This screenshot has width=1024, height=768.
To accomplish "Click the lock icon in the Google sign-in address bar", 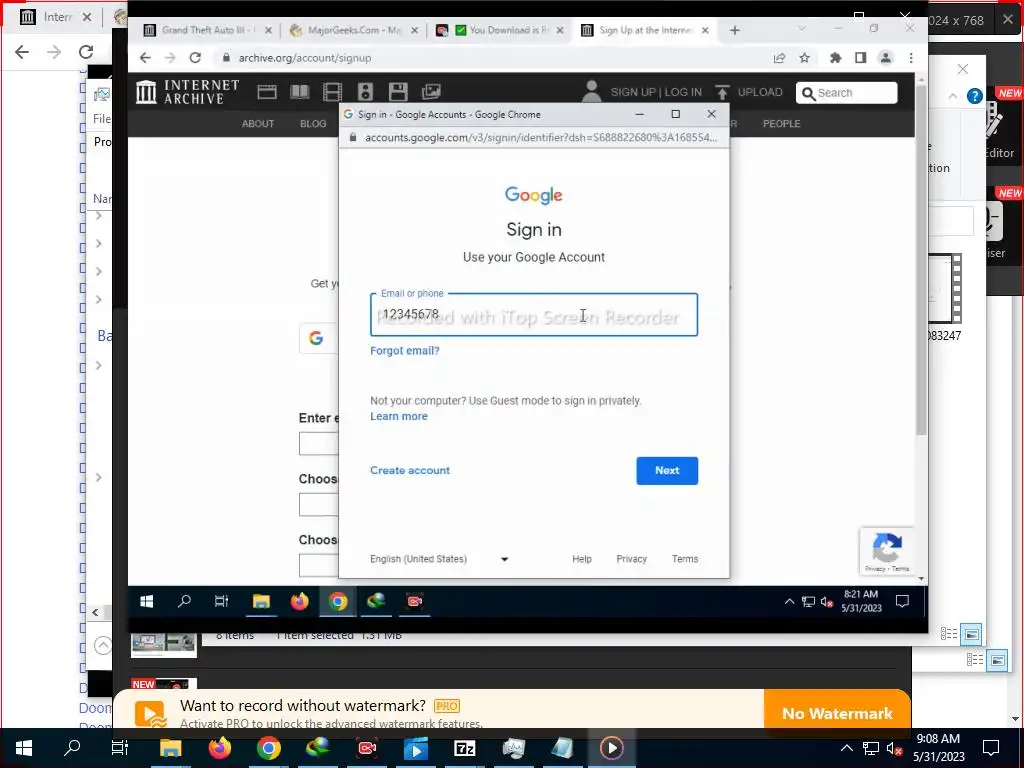I will pyautogui.click(x=353, y=138).
